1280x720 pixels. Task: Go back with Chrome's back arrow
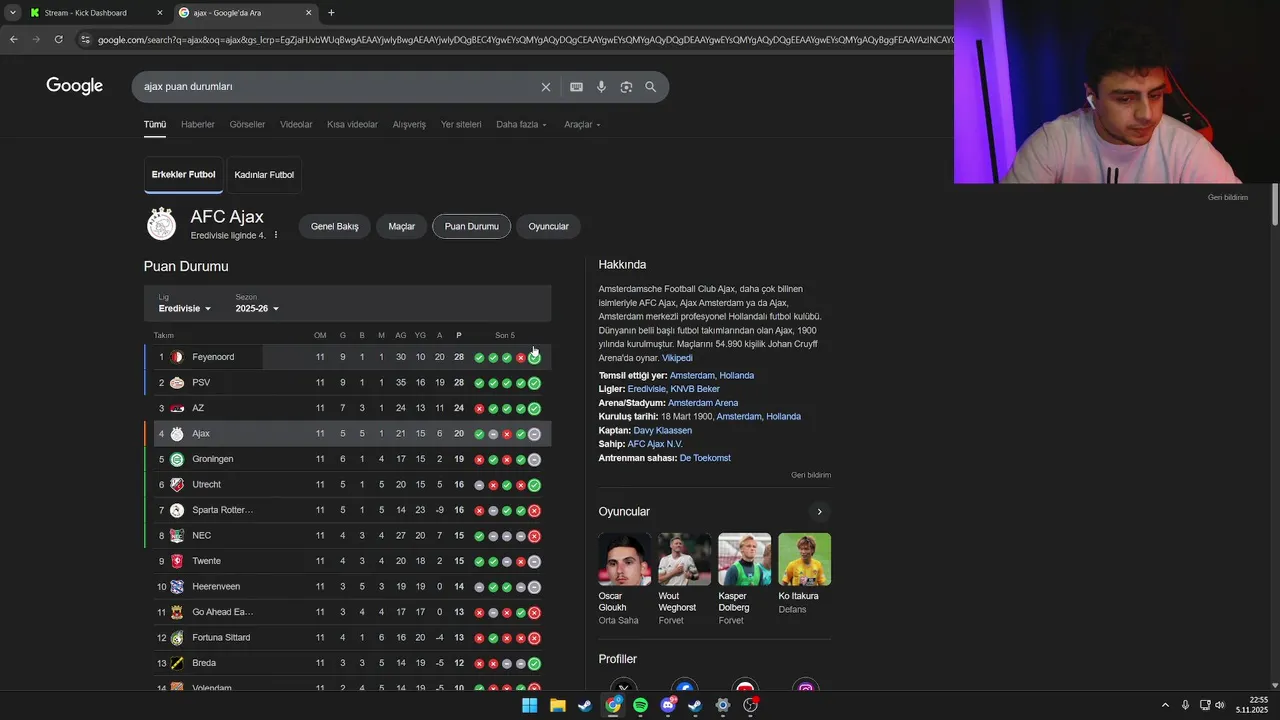tap(14, 40)
